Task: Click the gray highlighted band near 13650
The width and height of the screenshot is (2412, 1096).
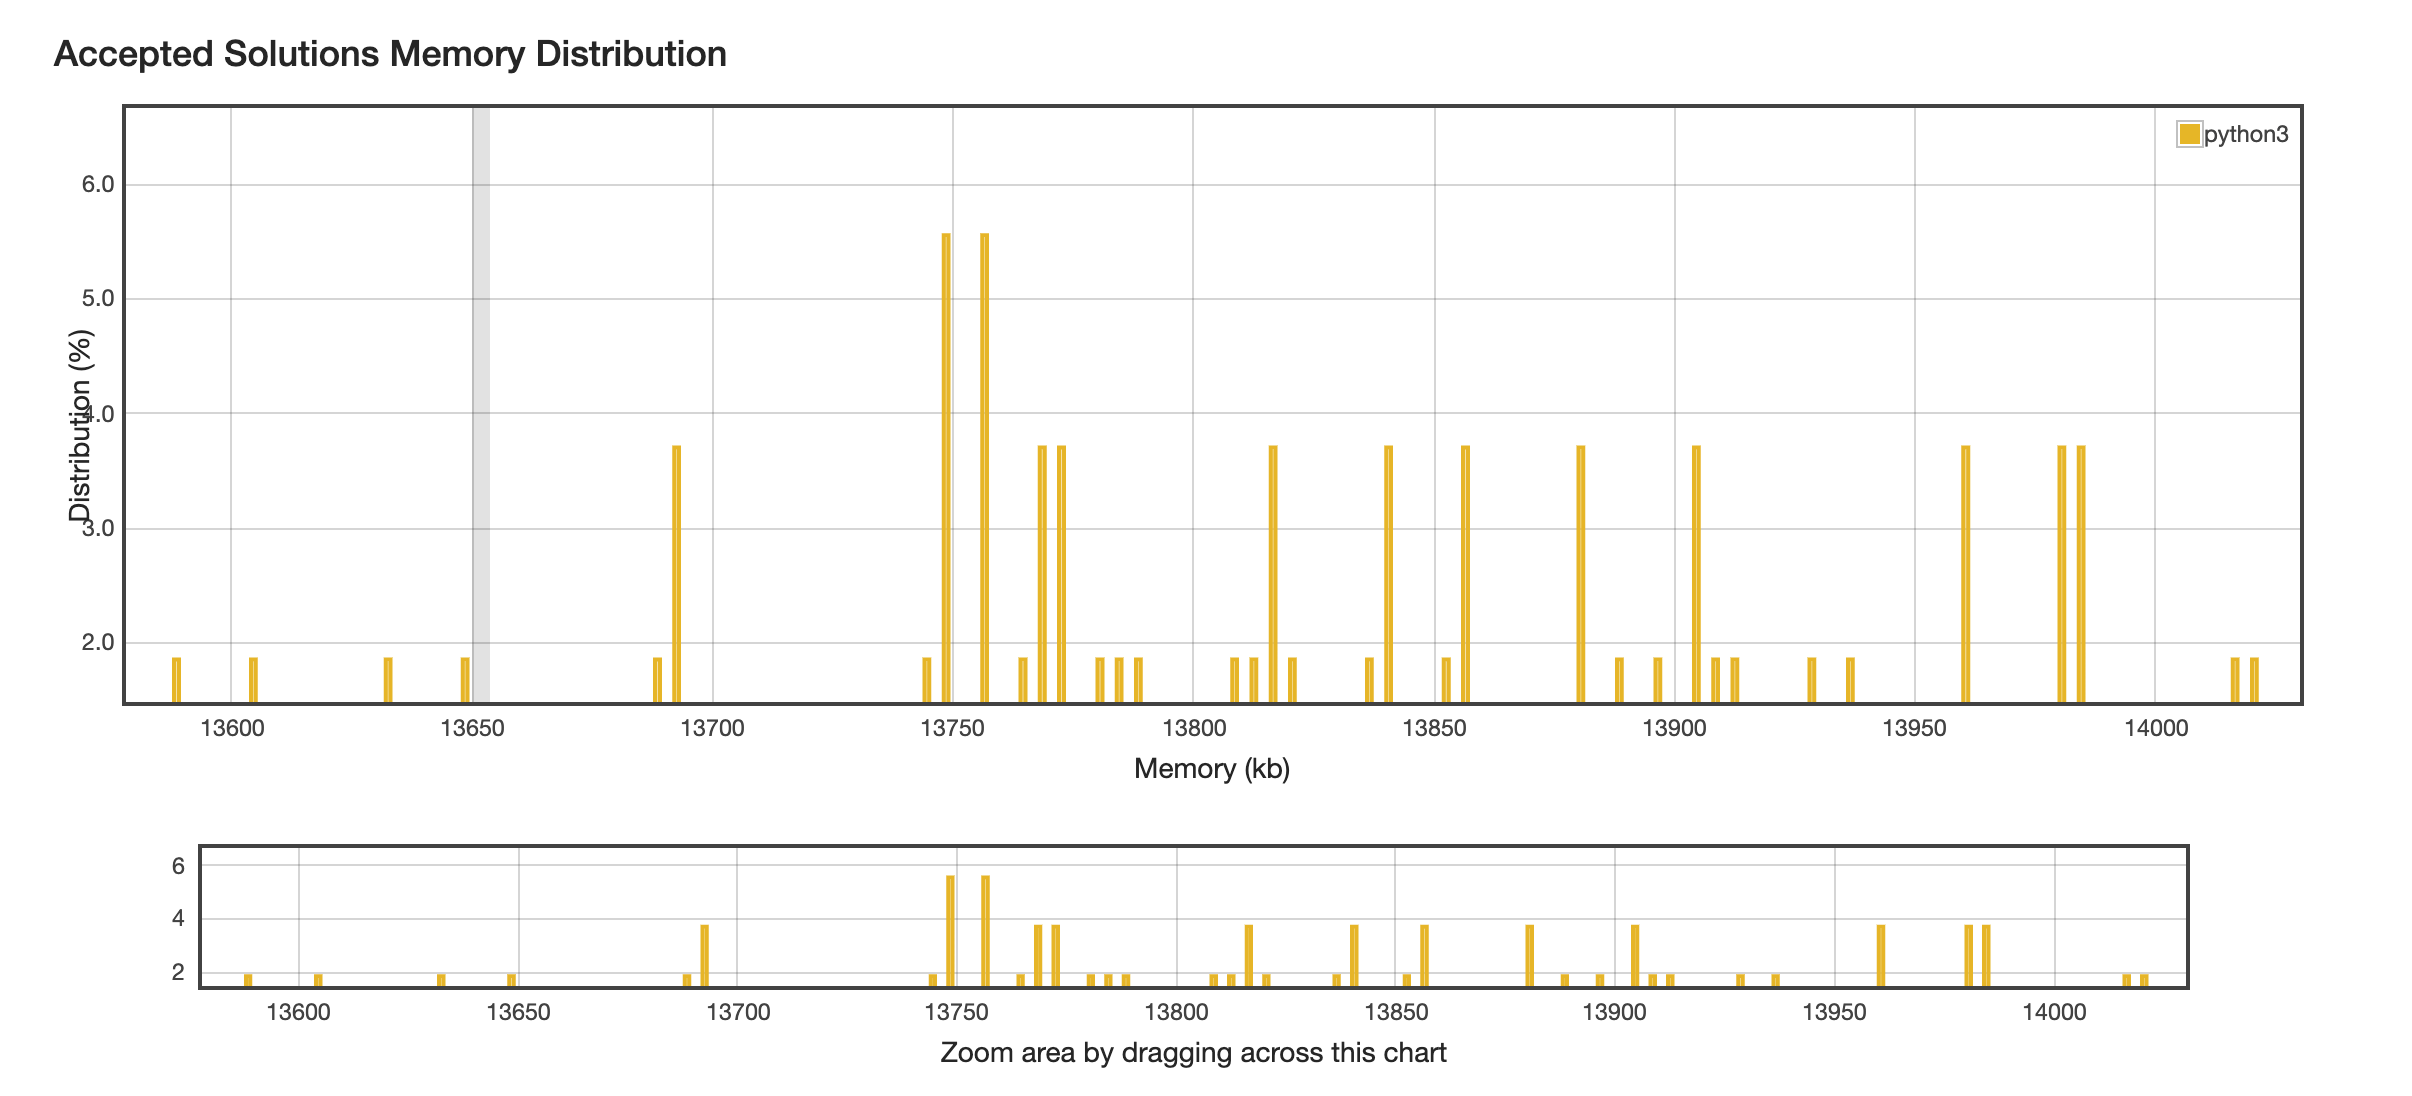Action: (481, 400)
